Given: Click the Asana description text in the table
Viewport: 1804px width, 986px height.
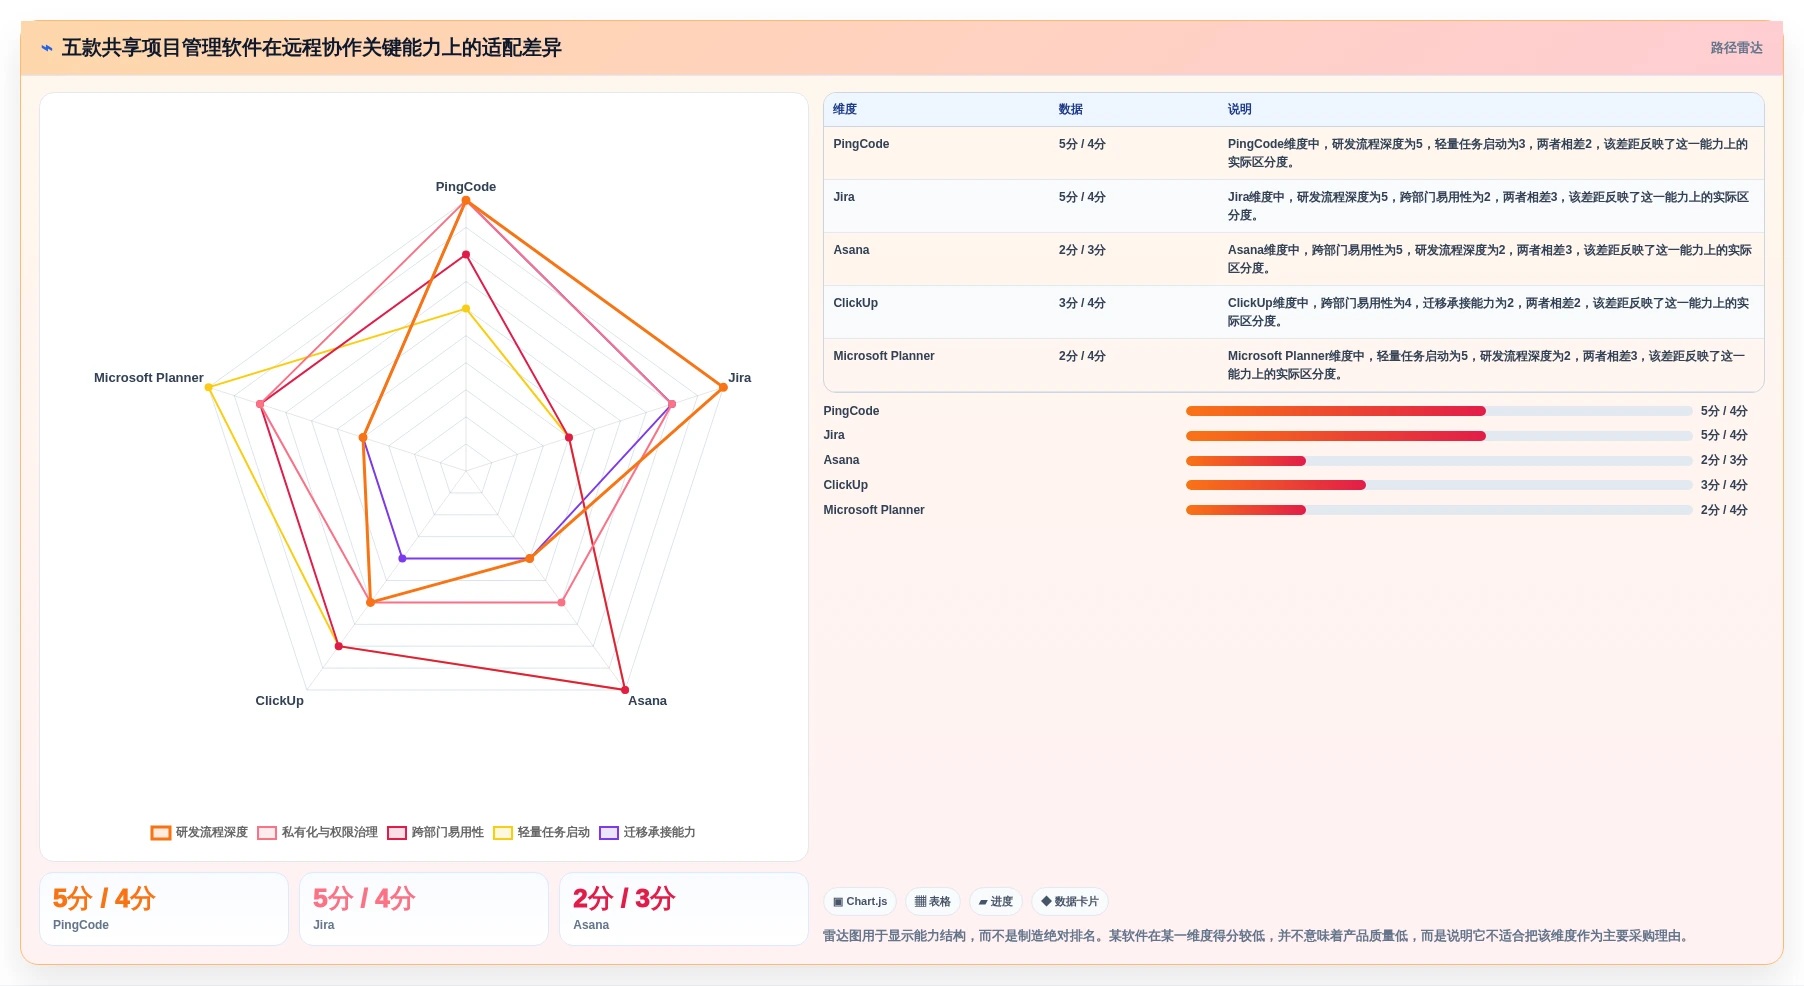Looking at the screenshot, I should point(1489,259).
